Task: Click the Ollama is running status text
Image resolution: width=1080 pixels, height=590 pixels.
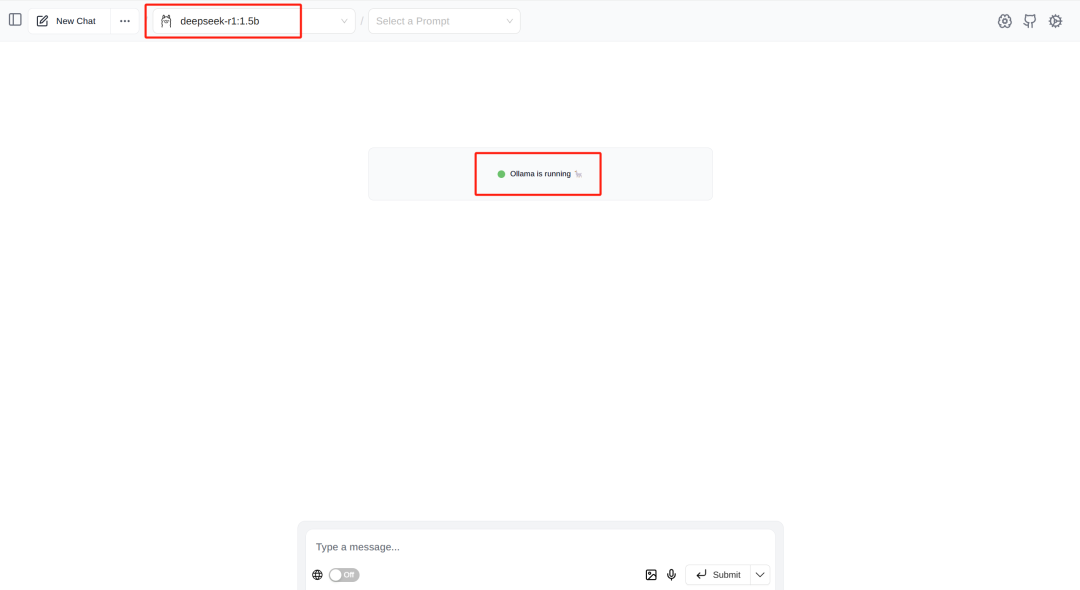Action: 540,173
